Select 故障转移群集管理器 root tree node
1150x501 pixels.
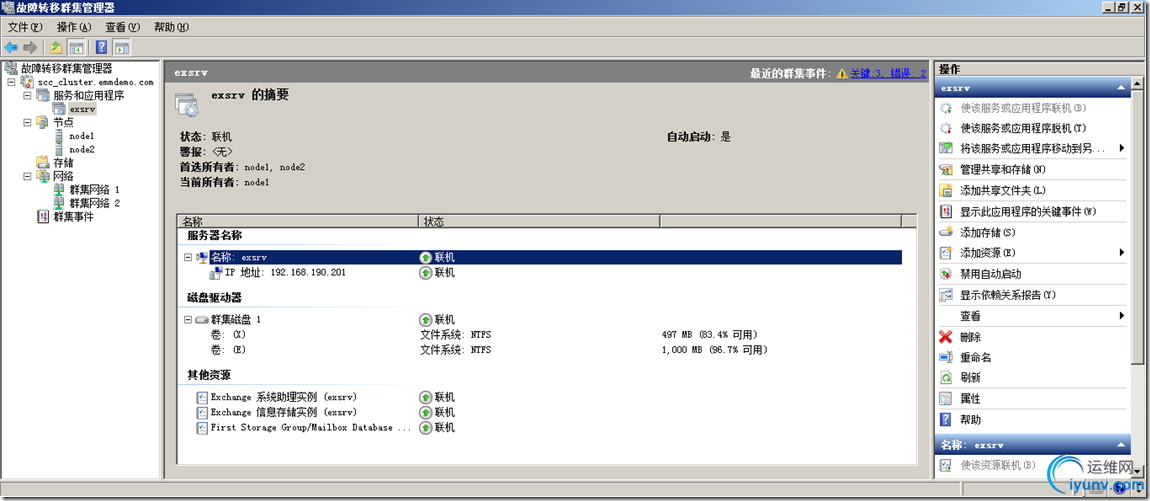pyautogui.click(x=67, y=68)
